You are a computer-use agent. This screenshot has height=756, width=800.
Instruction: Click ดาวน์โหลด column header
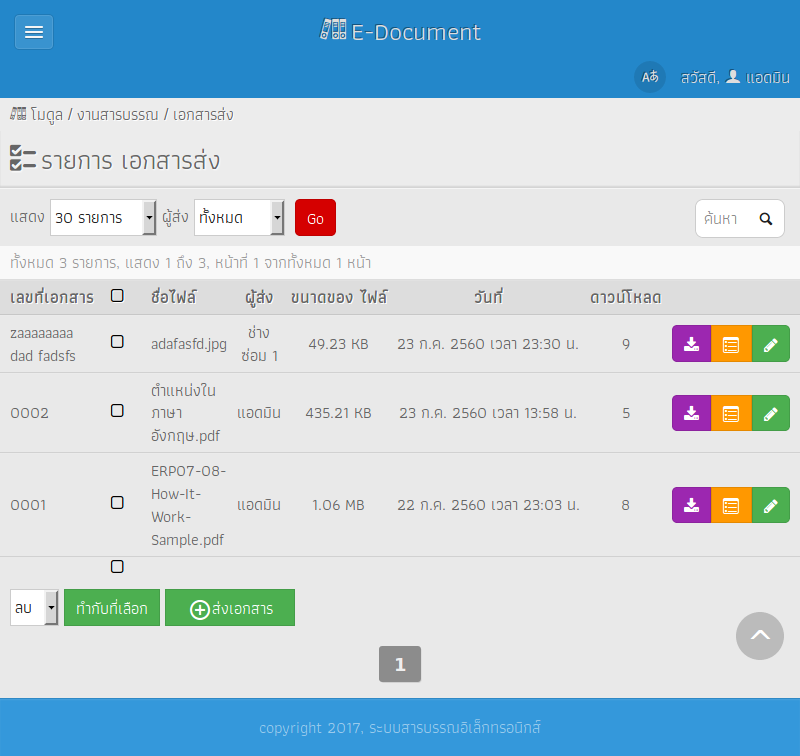[626, 297]
